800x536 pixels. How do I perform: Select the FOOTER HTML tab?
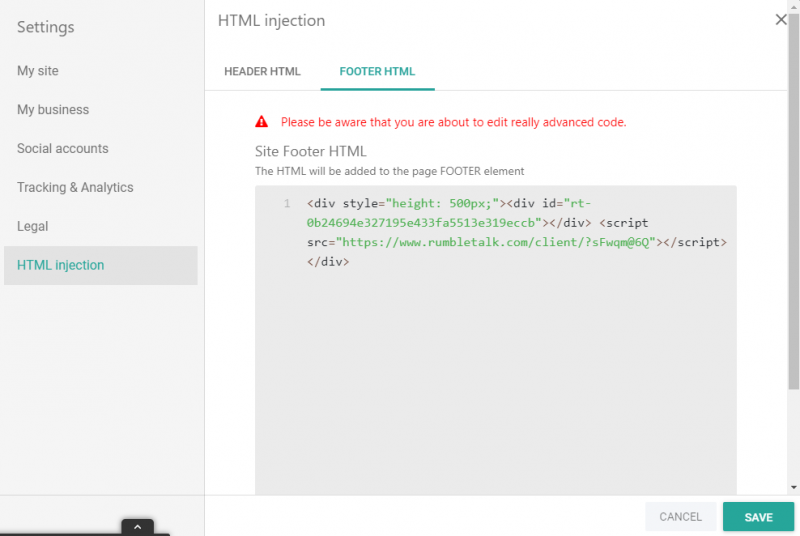(x=377, y=72)
